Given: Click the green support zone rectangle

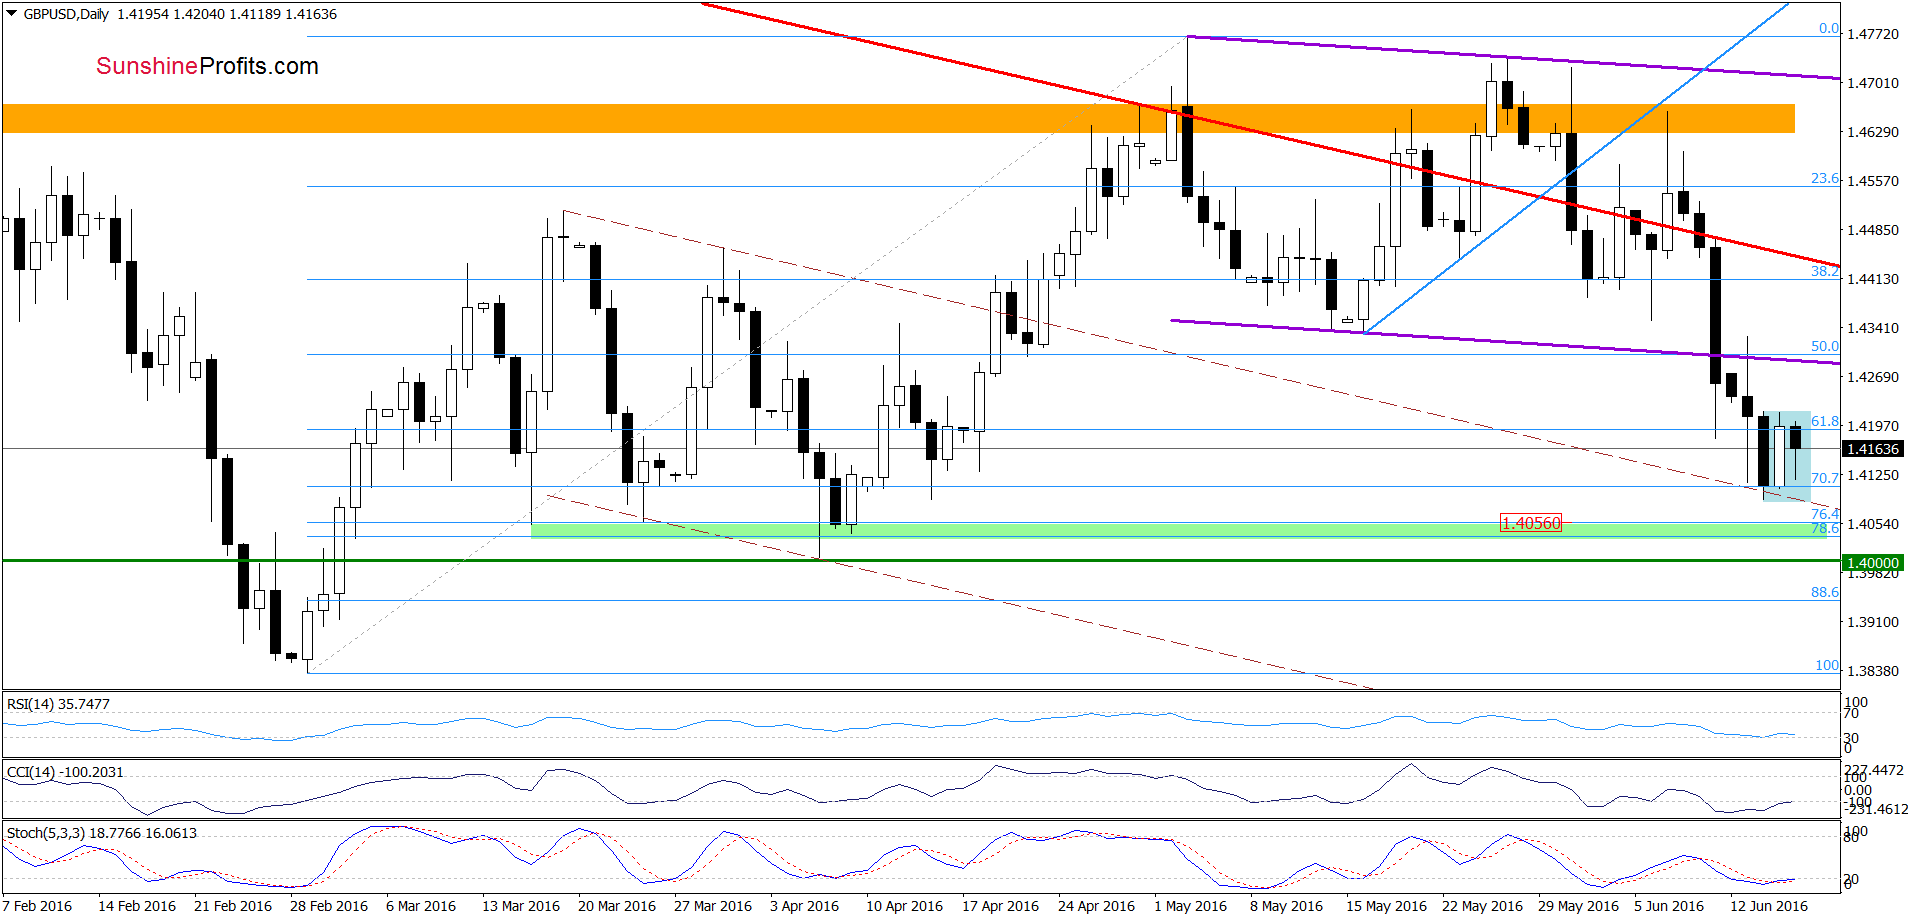Looking at the screenshot, I should [x=1178, y=530].
